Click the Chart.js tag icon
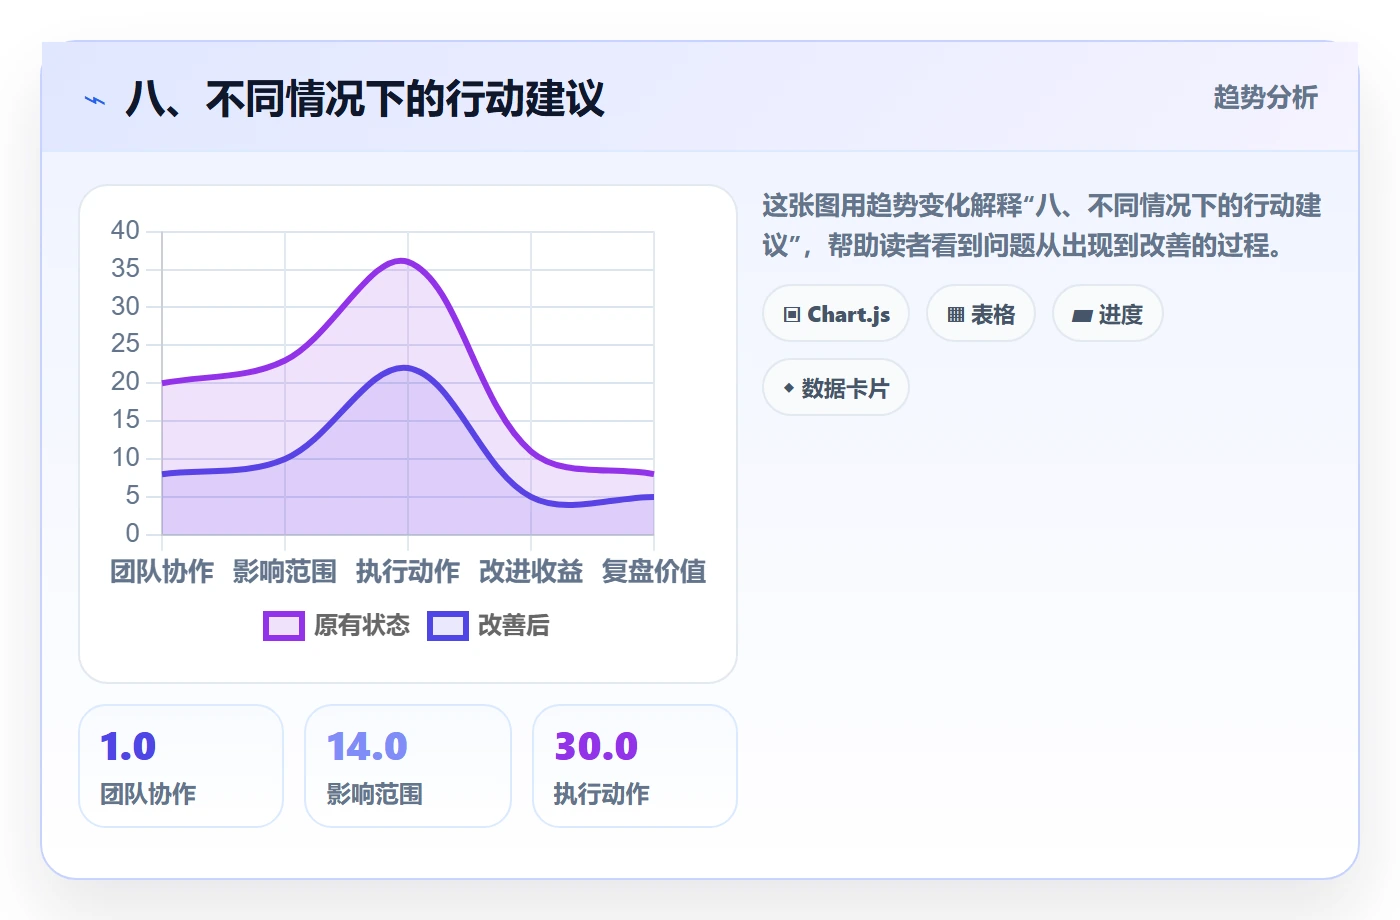 coord(792,315)
